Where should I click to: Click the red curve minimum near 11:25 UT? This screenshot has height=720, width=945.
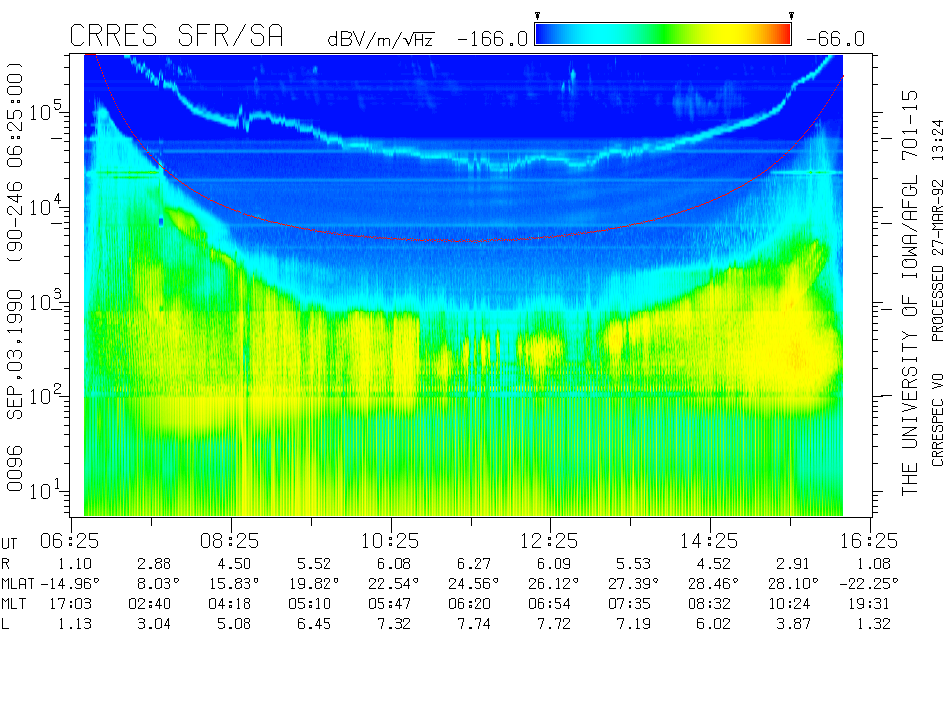tap(476, 241)
